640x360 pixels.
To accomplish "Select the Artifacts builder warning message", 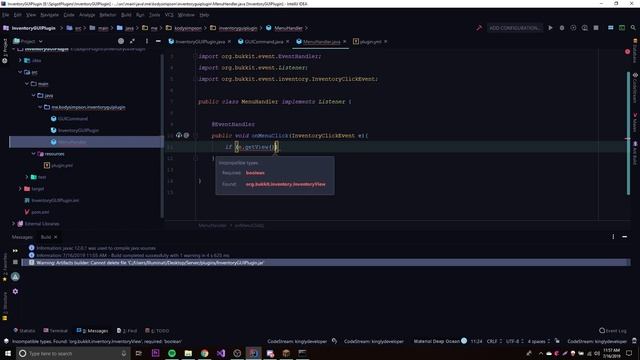I will 326,263.
